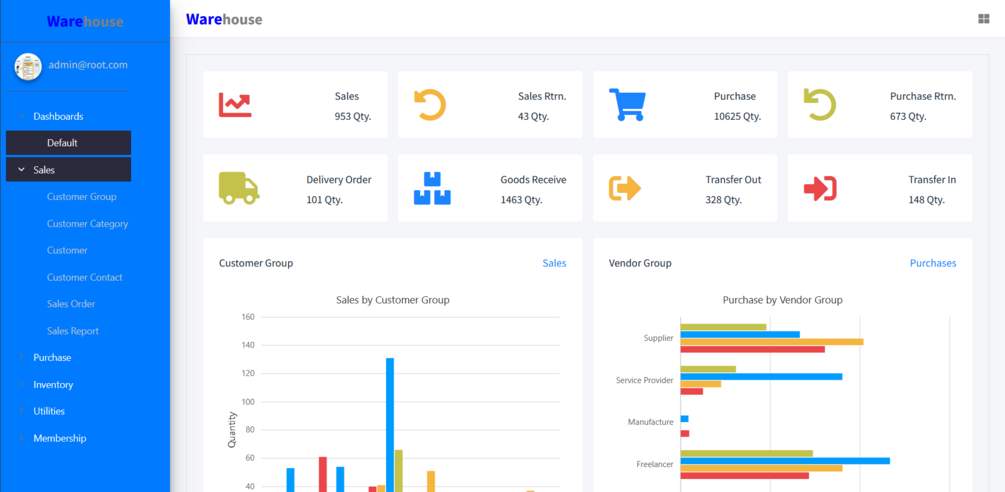
Task: Click the Purchases link on Vendor Group card
Action: [x=933, y=263]
